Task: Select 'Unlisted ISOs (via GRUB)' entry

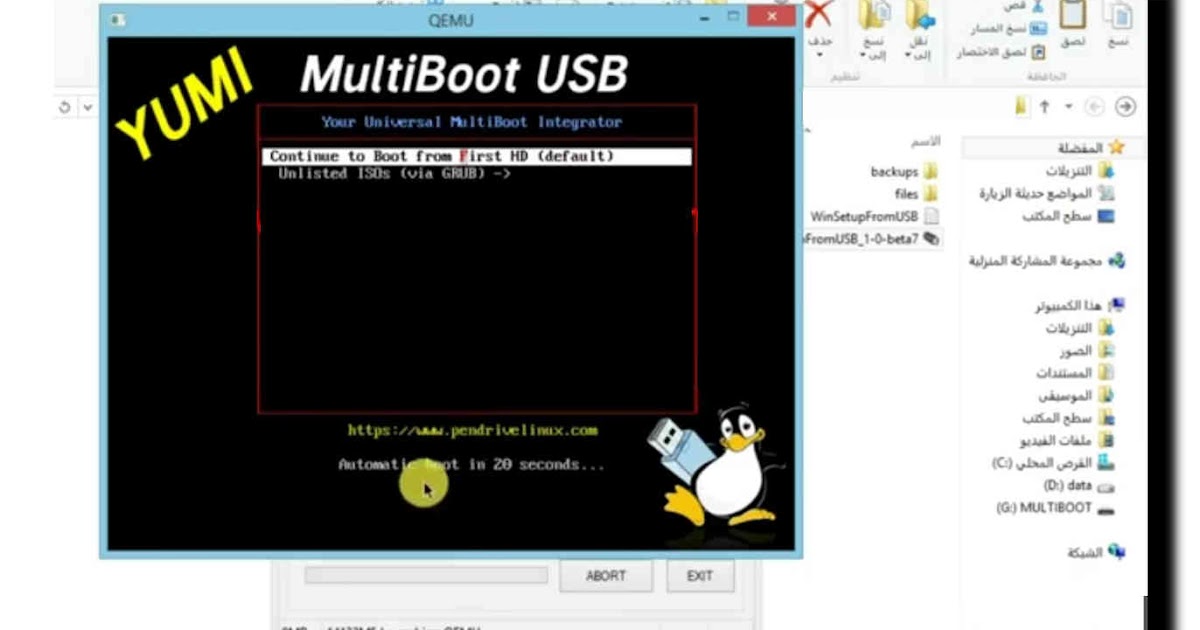Action: pyautogui.click(x=393, y=173)
